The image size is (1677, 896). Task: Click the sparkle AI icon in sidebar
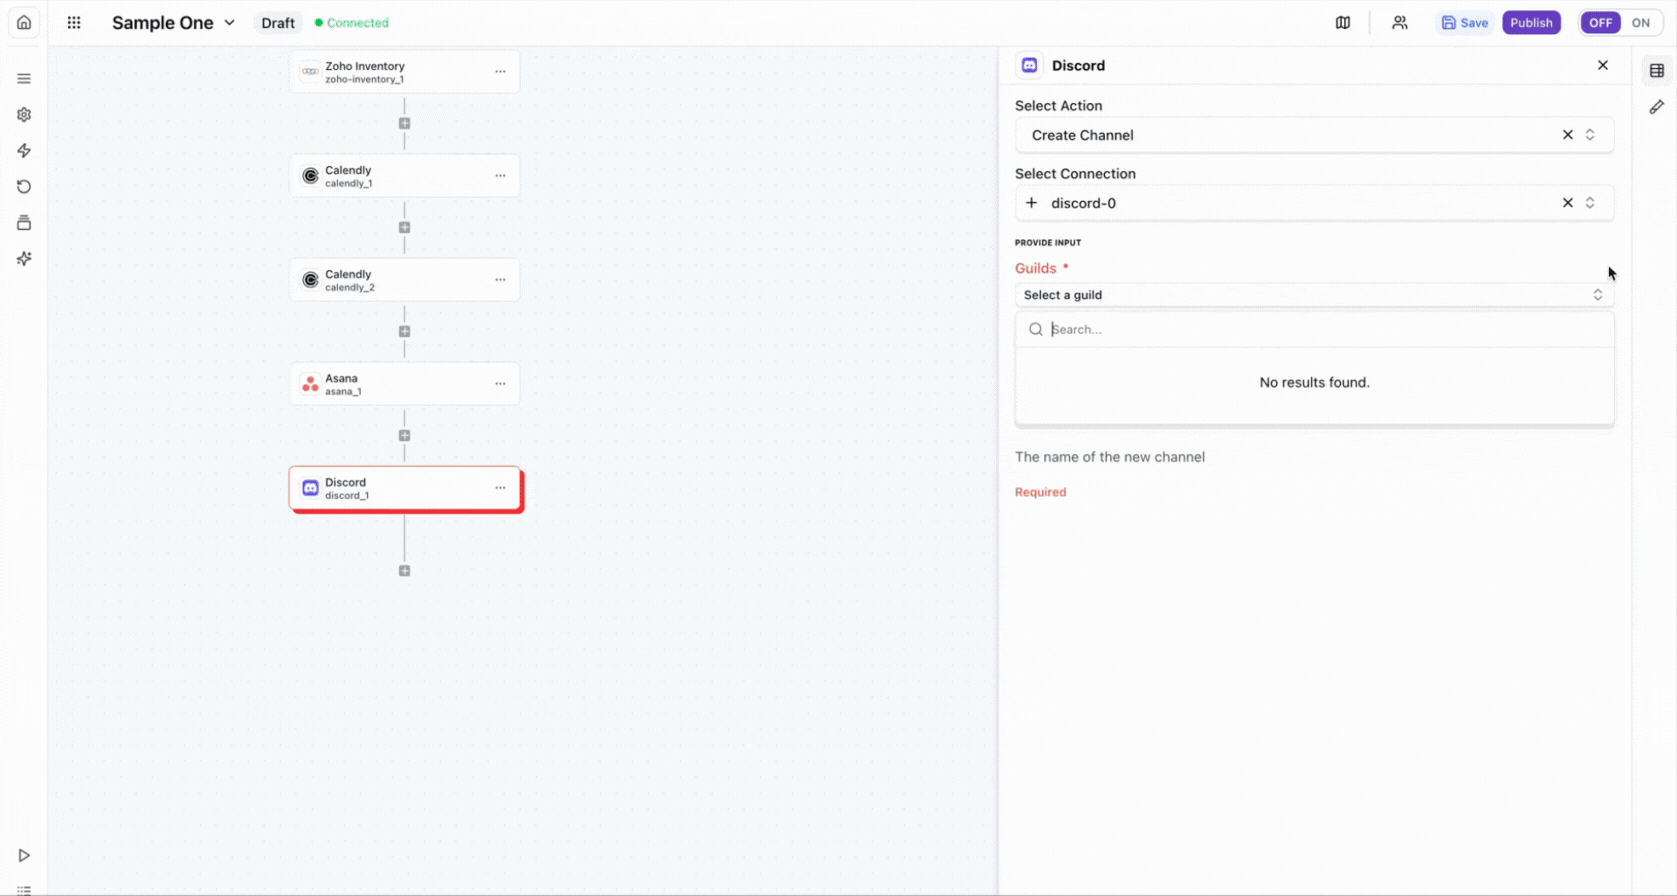click(24, 259)
